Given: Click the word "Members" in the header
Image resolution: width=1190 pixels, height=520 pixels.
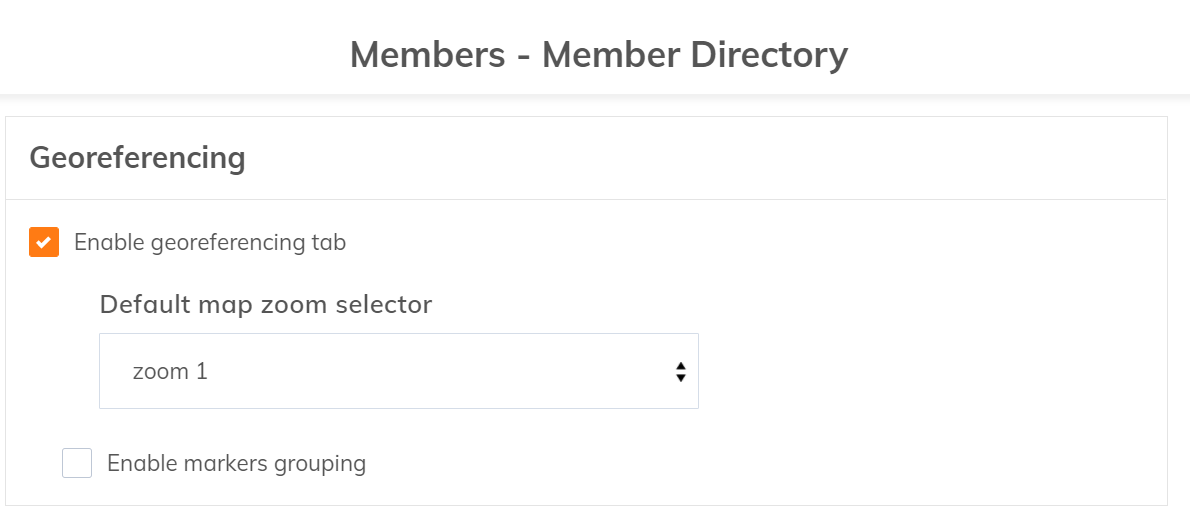Looking at the screenshot, I should click(427, 54).
